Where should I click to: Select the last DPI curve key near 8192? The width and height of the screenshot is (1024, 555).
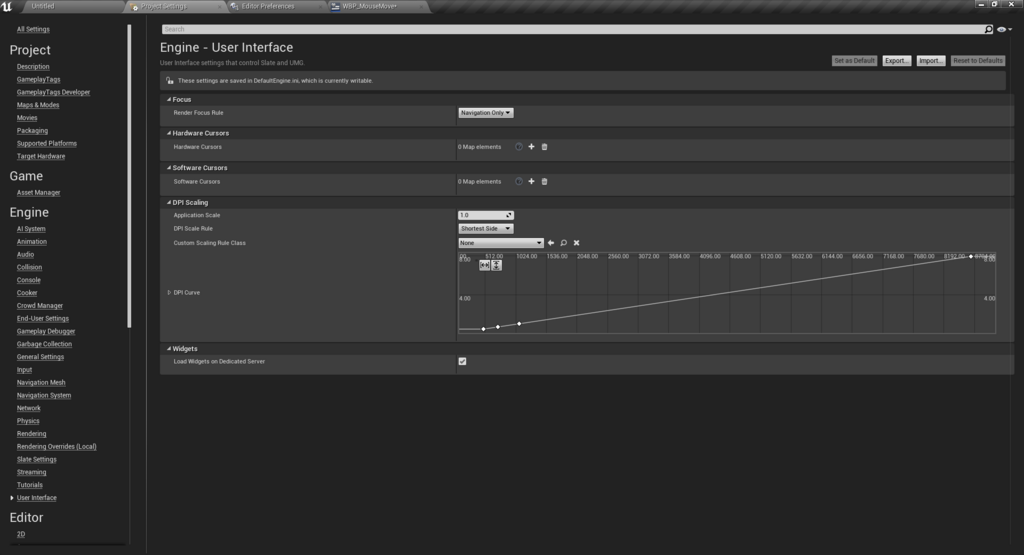pyautogui.click(x=971, y=256)
